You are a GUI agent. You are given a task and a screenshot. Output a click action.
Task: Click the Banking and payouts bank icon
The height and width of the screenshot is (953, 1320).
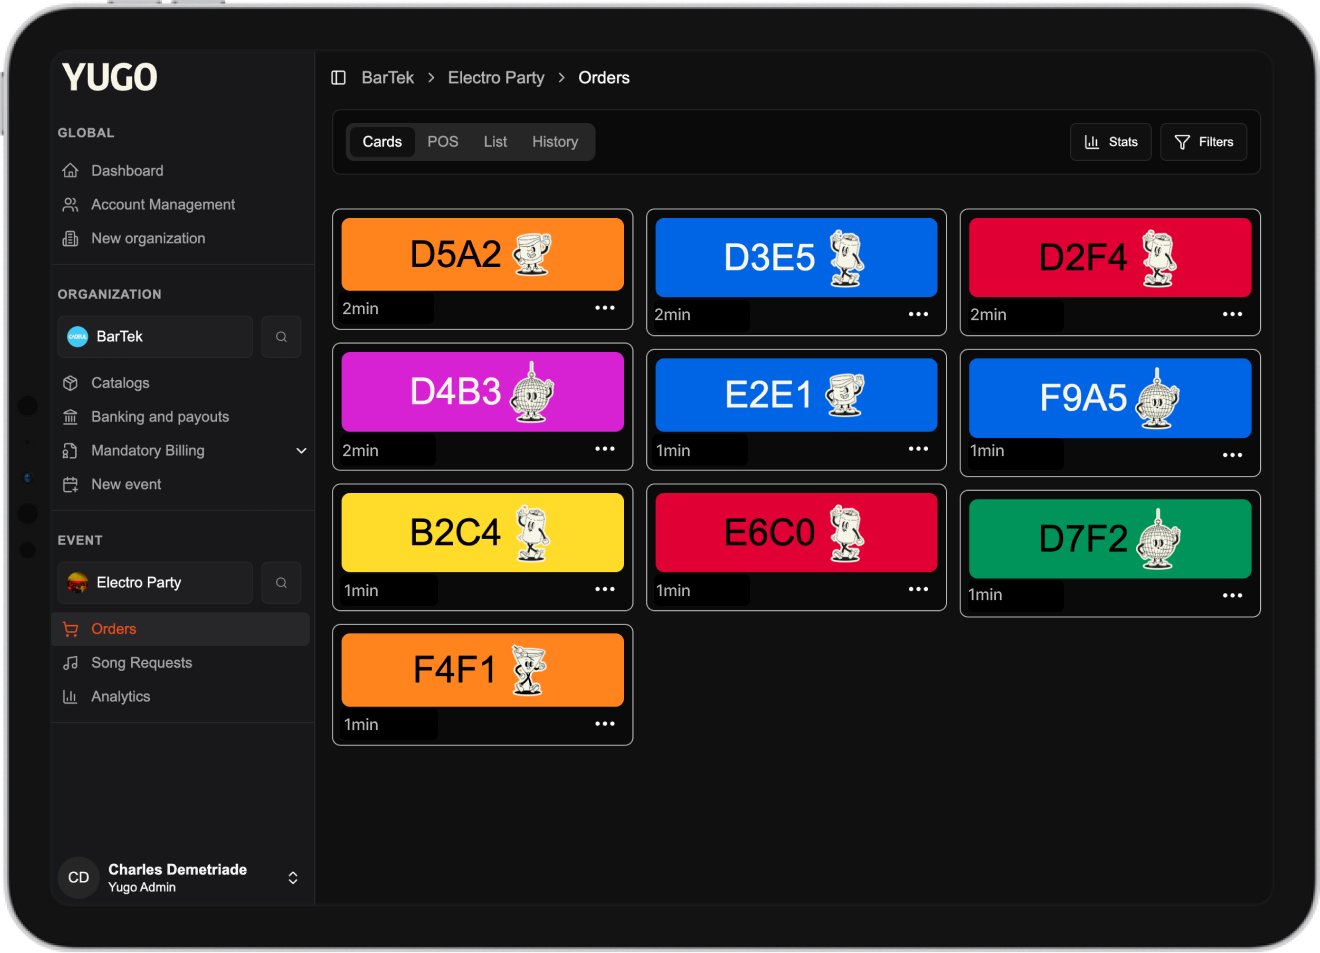70,417
